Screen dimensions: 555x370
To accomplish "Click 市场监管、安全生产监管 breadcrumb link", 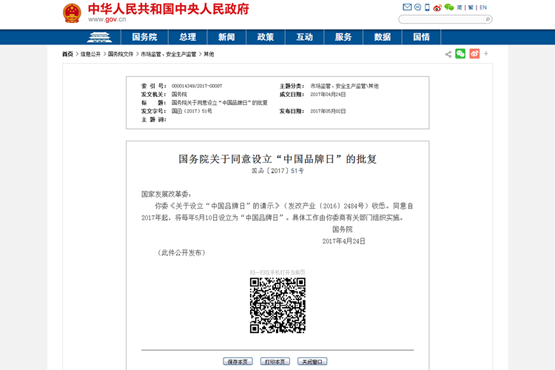I will [168, 54].
